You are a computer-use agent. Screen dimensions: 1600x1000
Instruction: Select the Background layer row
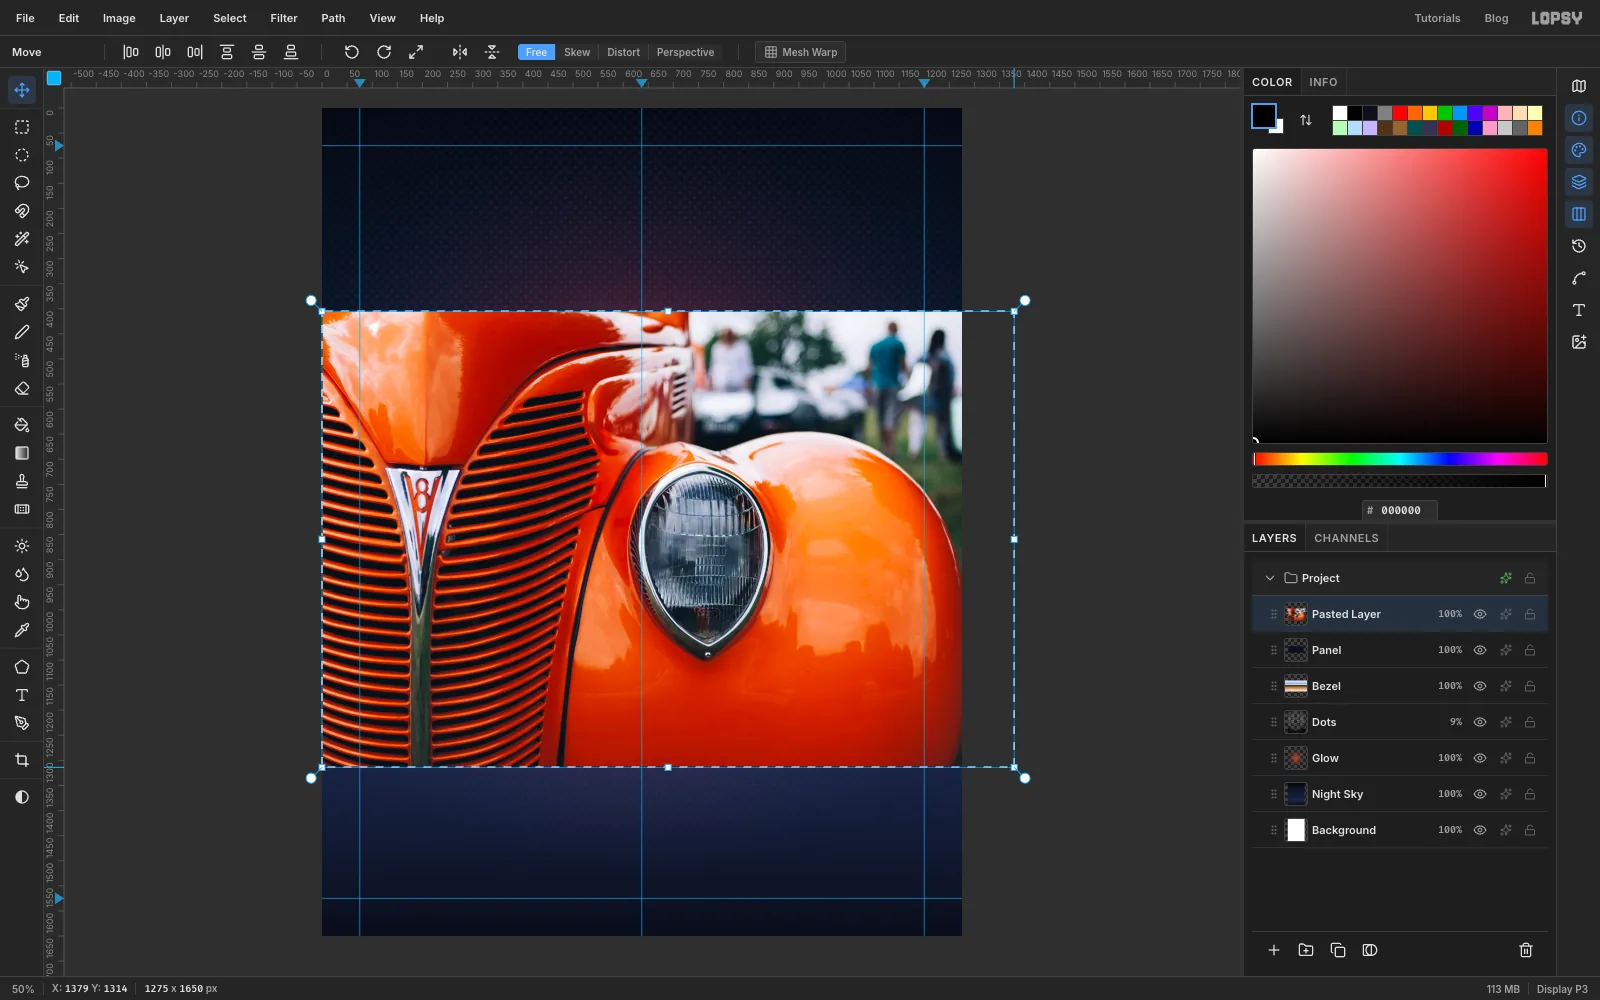point(1400,830)
